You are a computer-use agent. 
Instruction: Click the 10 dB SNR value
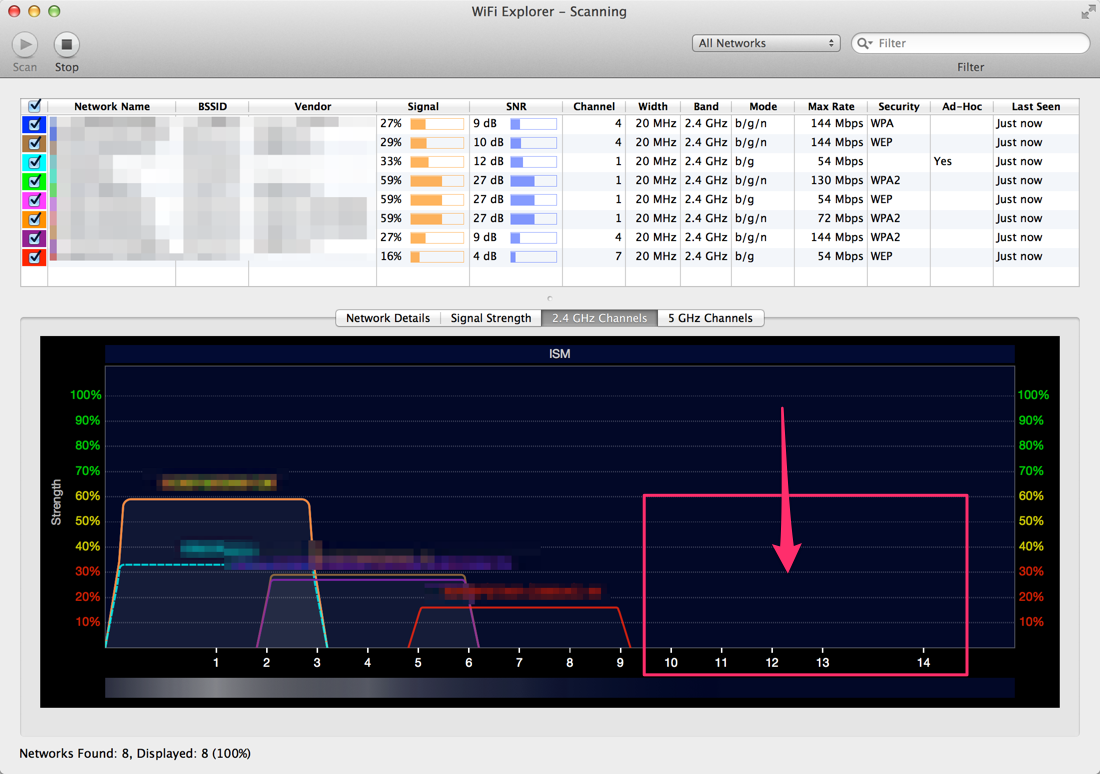488,142
